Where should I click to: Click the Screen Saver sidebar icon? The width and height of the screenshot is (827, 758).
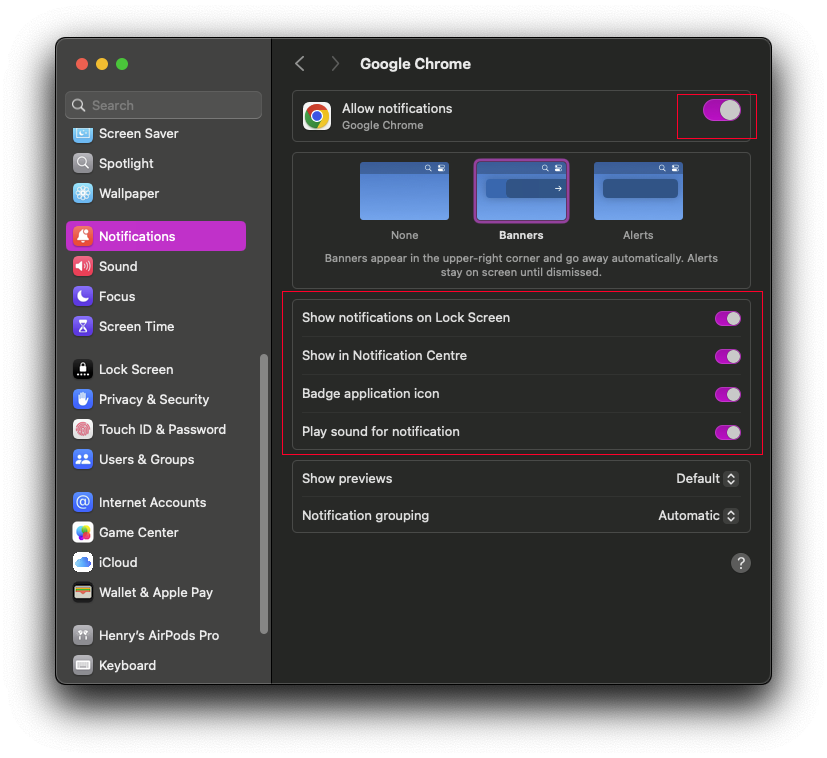point(83,134)
